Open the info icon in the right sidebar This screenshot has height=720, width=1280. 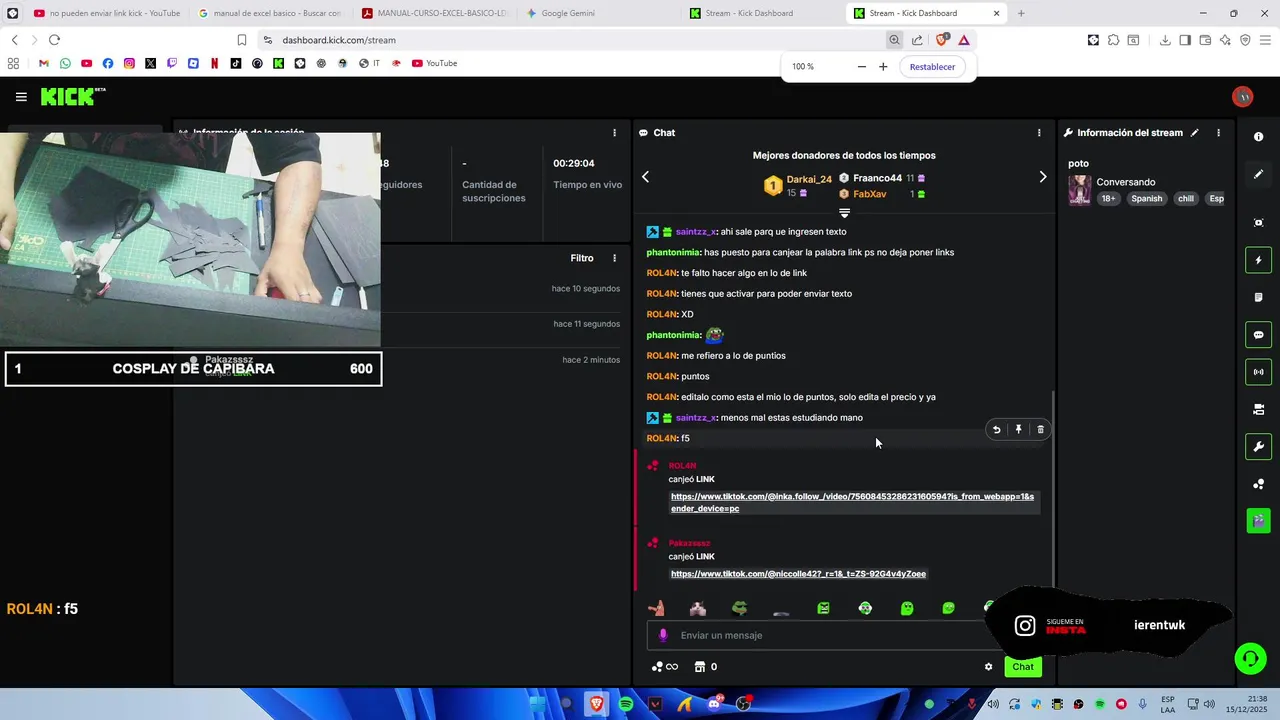coord(1258,137)
